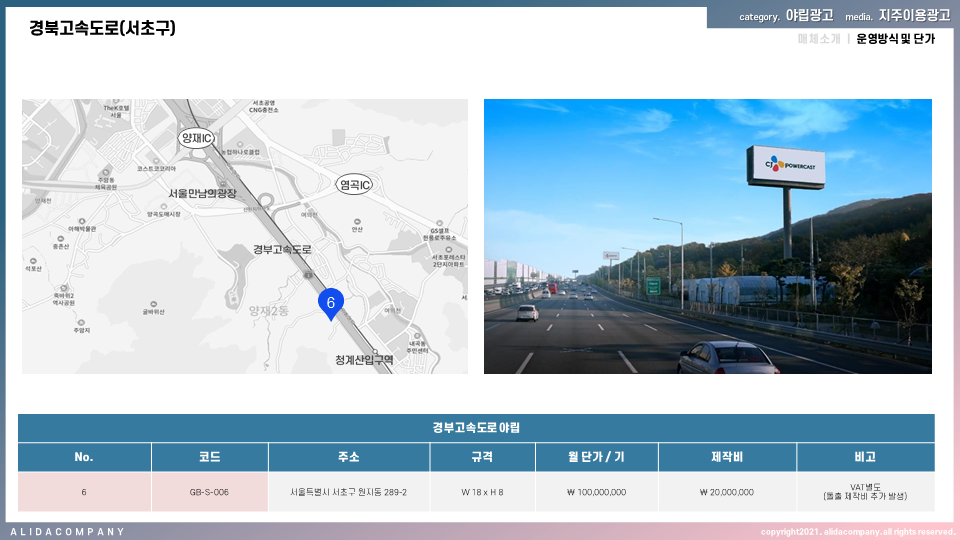Click the 지주이용광고 media label
The height and width of the screenshot is (540, 960).
(914, 16)
